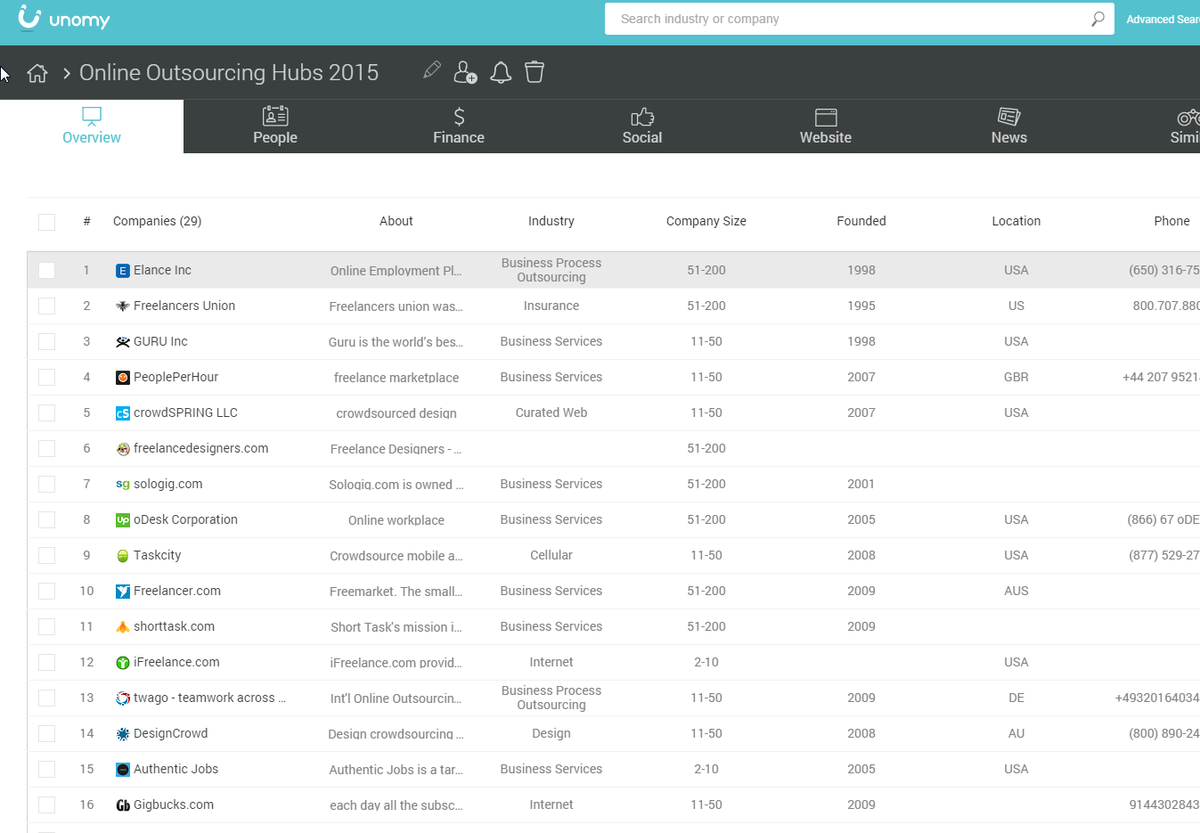Check the box for crowdSPRING LLC
Image resolution: width=1200 pixels, height=833 pixels.
pyautogui.click(x=47, y=413)
